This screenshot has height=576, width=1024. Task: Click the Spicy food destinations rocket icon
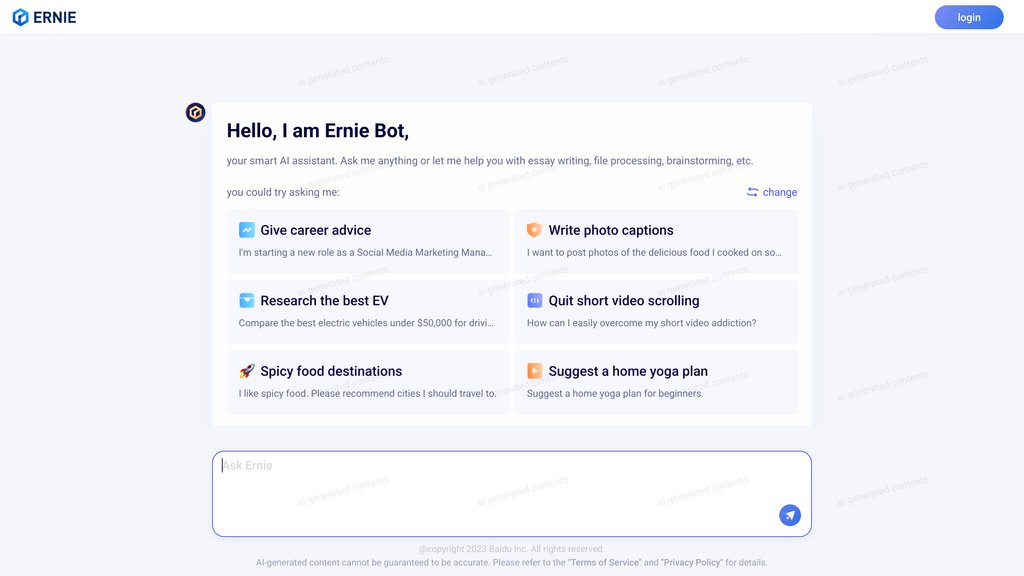[x=246, y=371]
